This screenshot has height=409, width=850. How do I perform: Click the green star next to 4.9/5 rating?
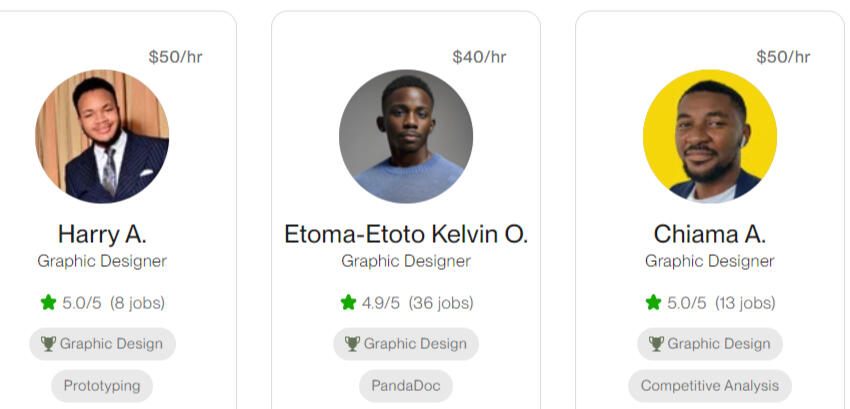pyautogui.click(x=348, y=302)
